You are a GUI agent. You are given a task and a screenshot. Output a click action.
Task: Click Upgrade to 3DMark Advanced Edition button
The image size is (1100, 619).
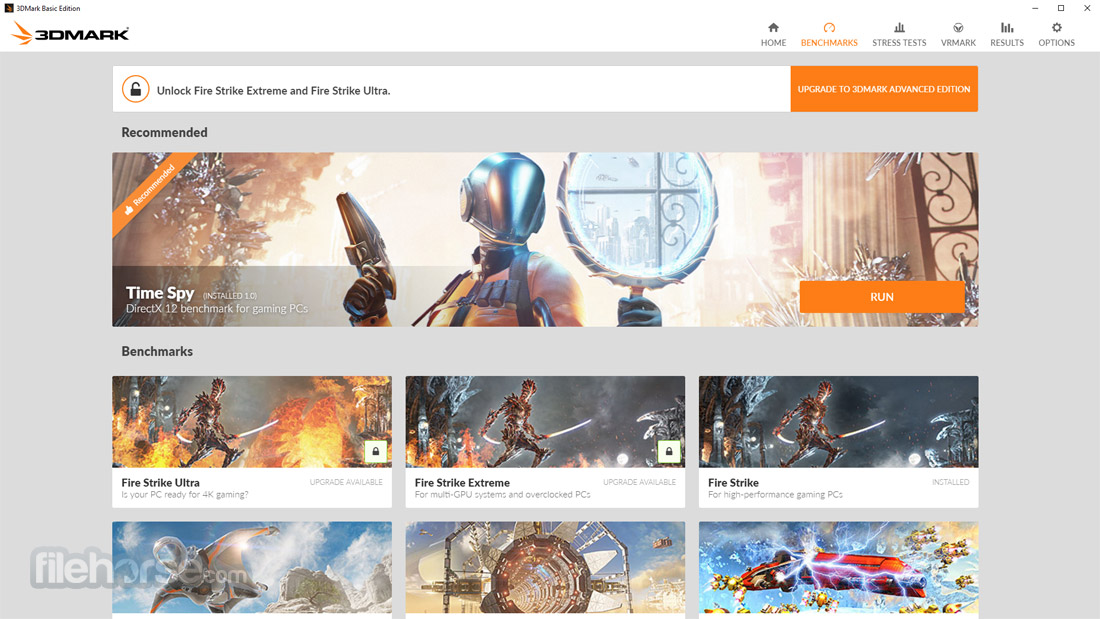(884, 89)
